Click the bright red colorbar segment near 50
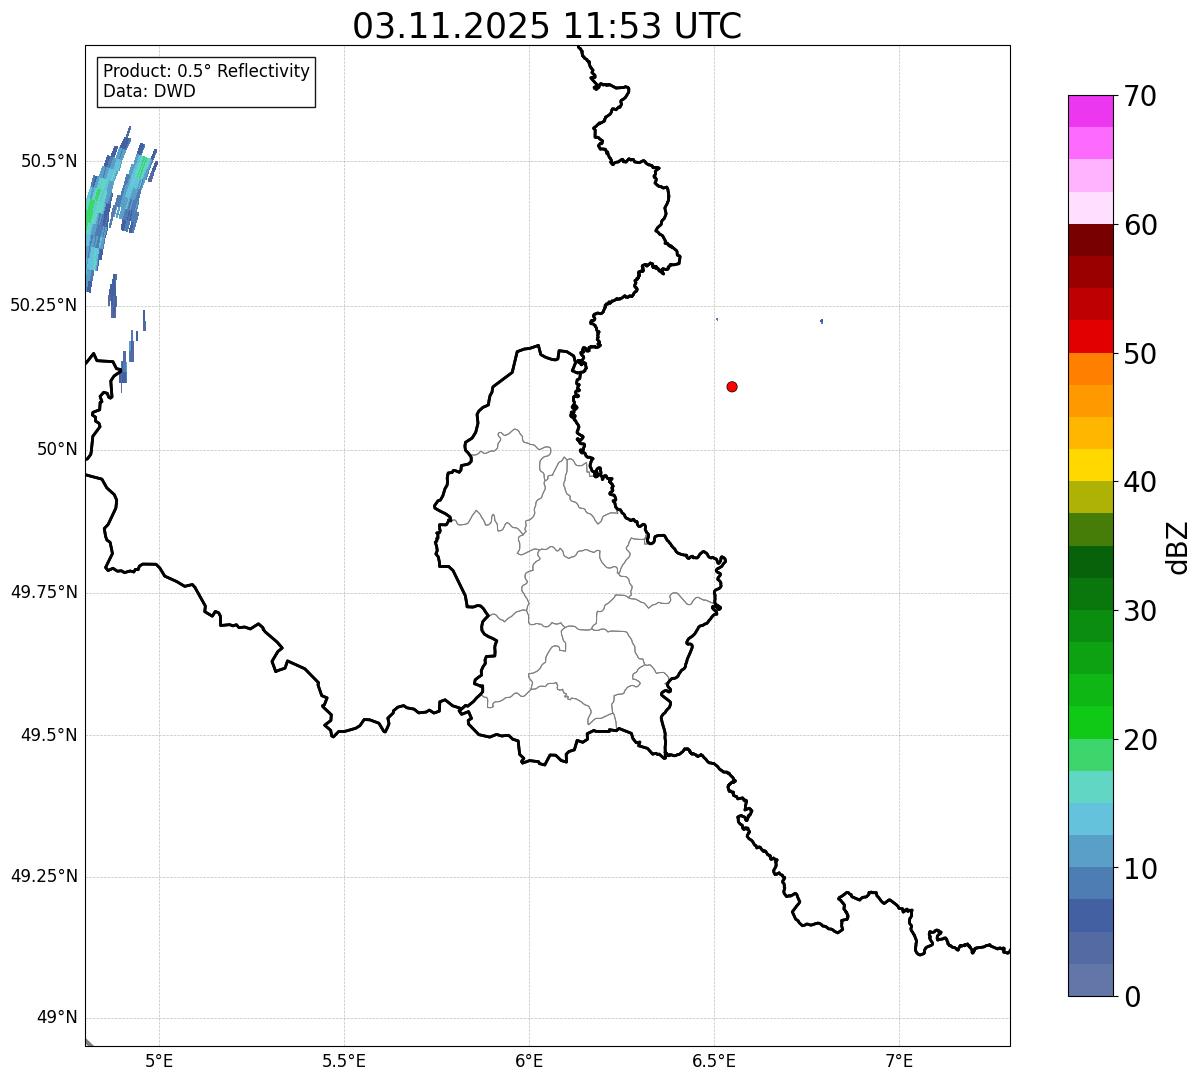The image size is (1202, 1081). (1090, 337)
